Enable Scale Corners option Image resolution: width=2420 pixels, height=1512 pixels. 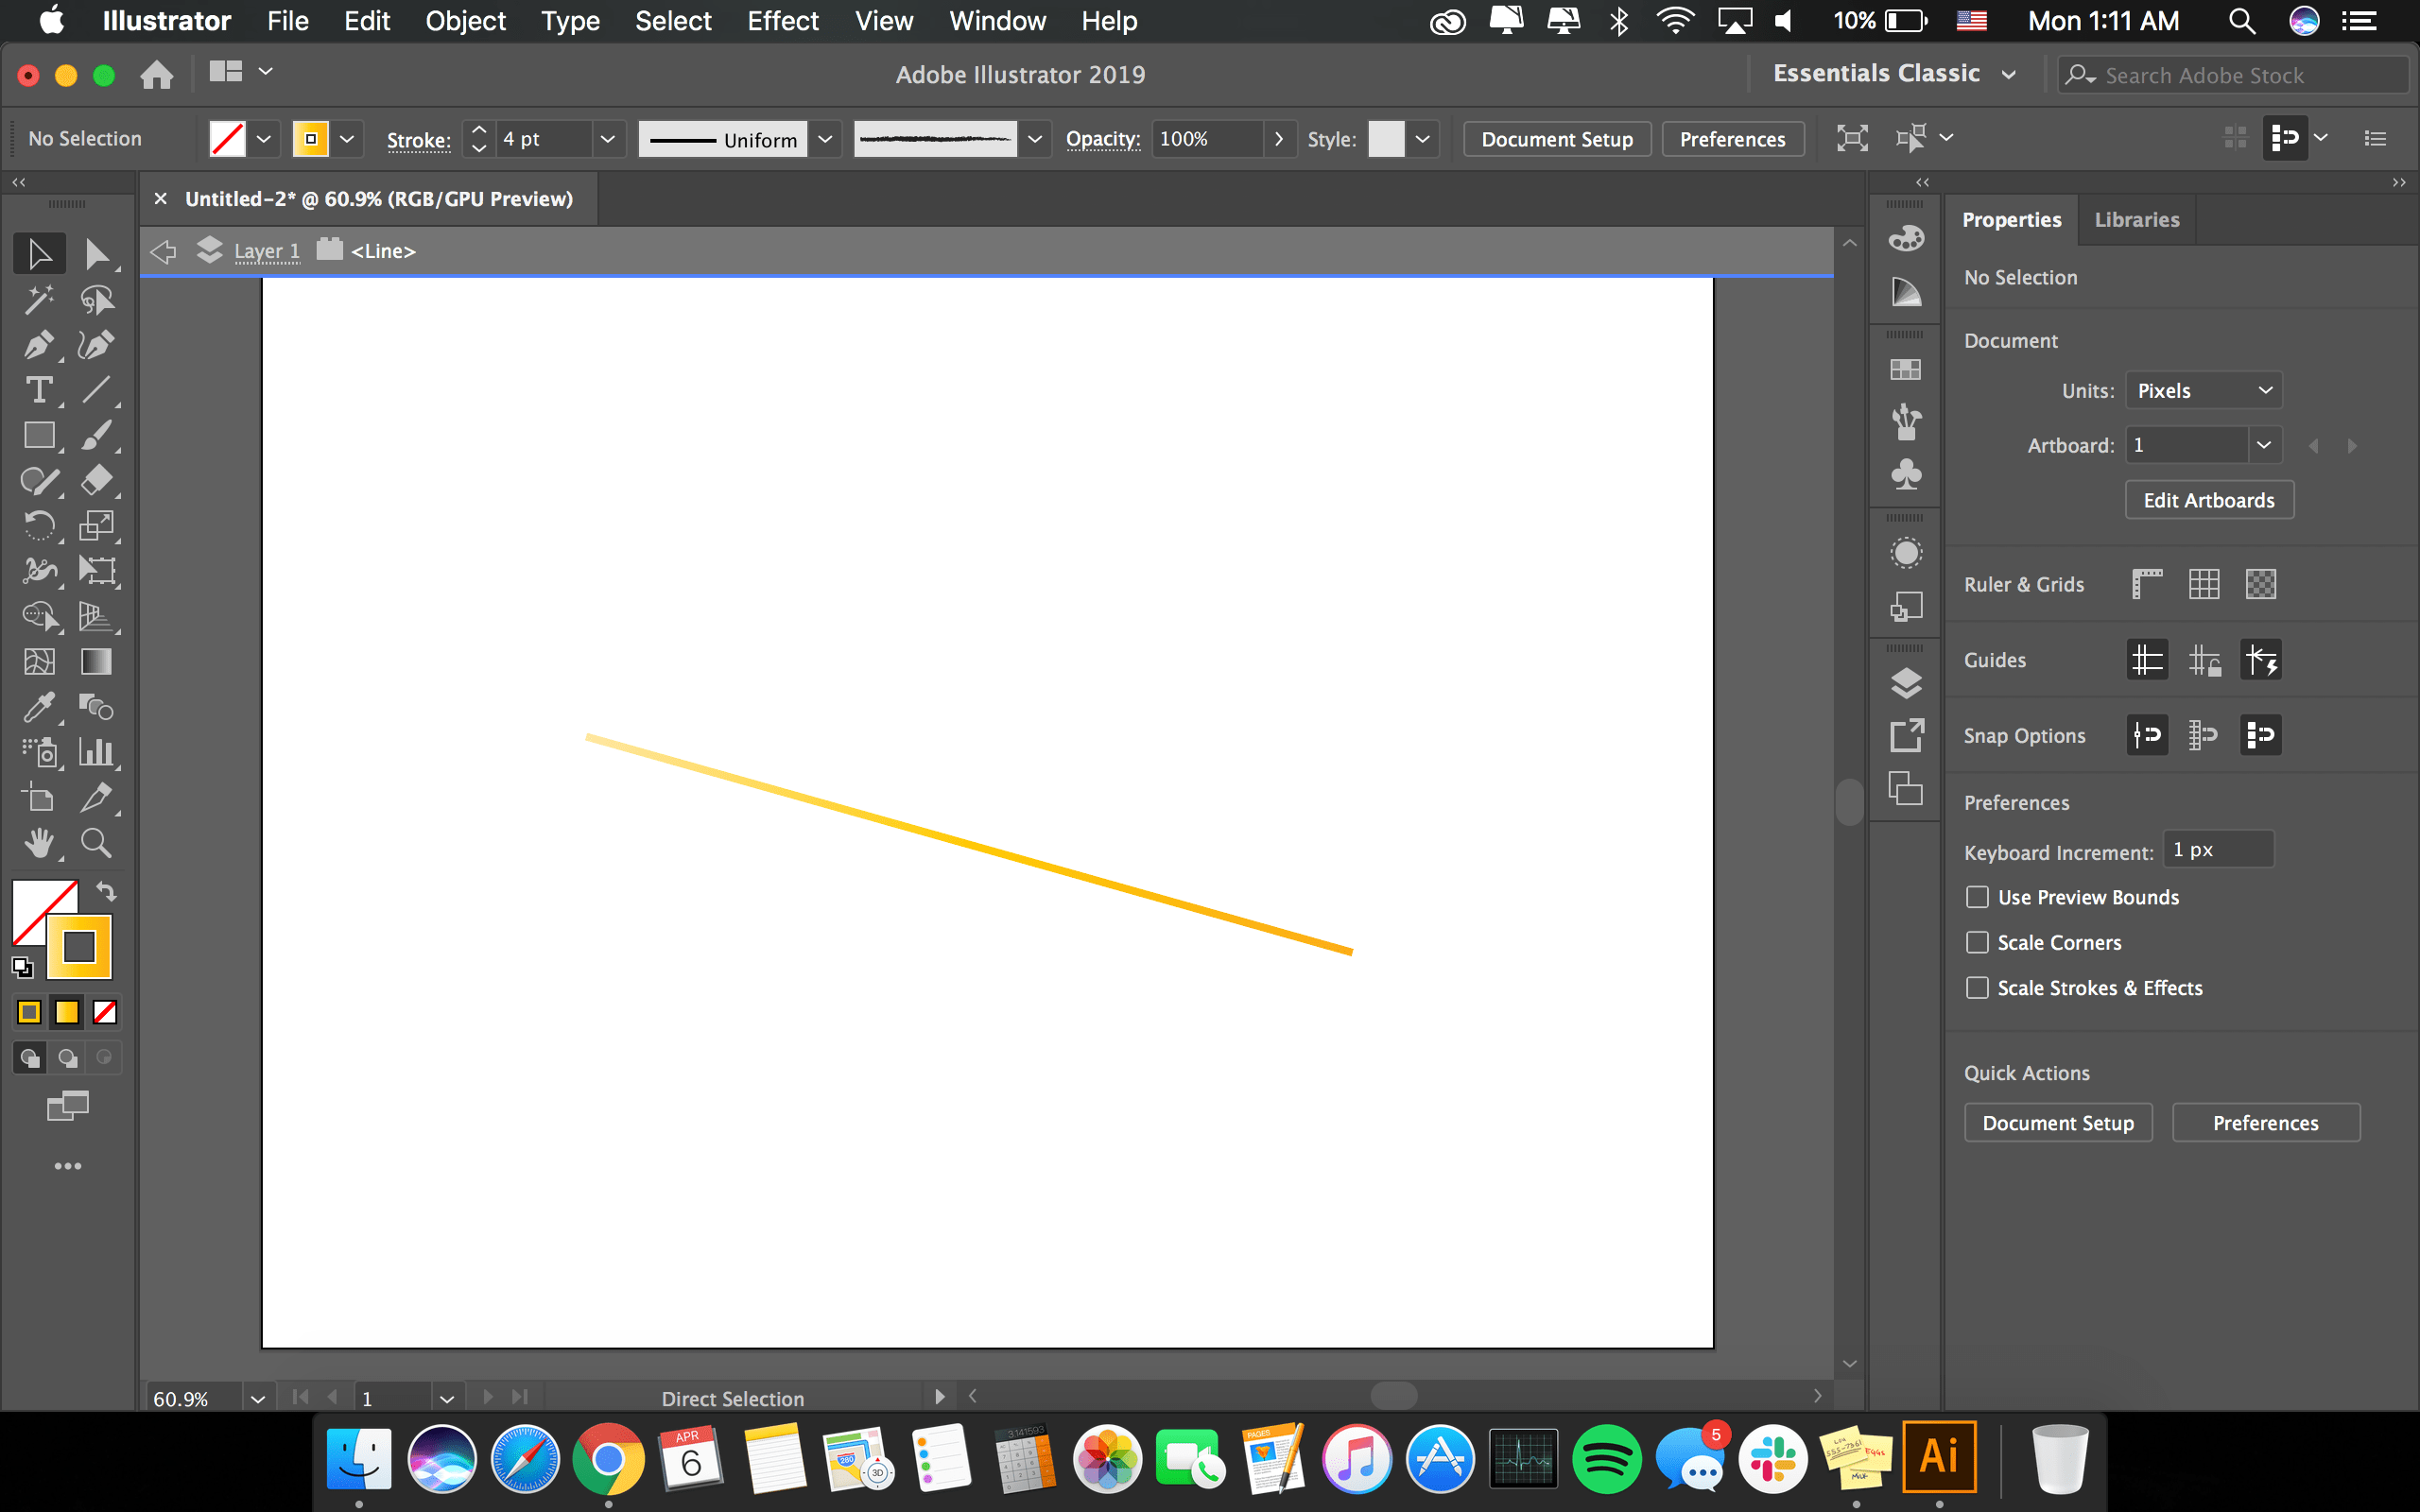pyautogui.click(x=1977, y=941)
